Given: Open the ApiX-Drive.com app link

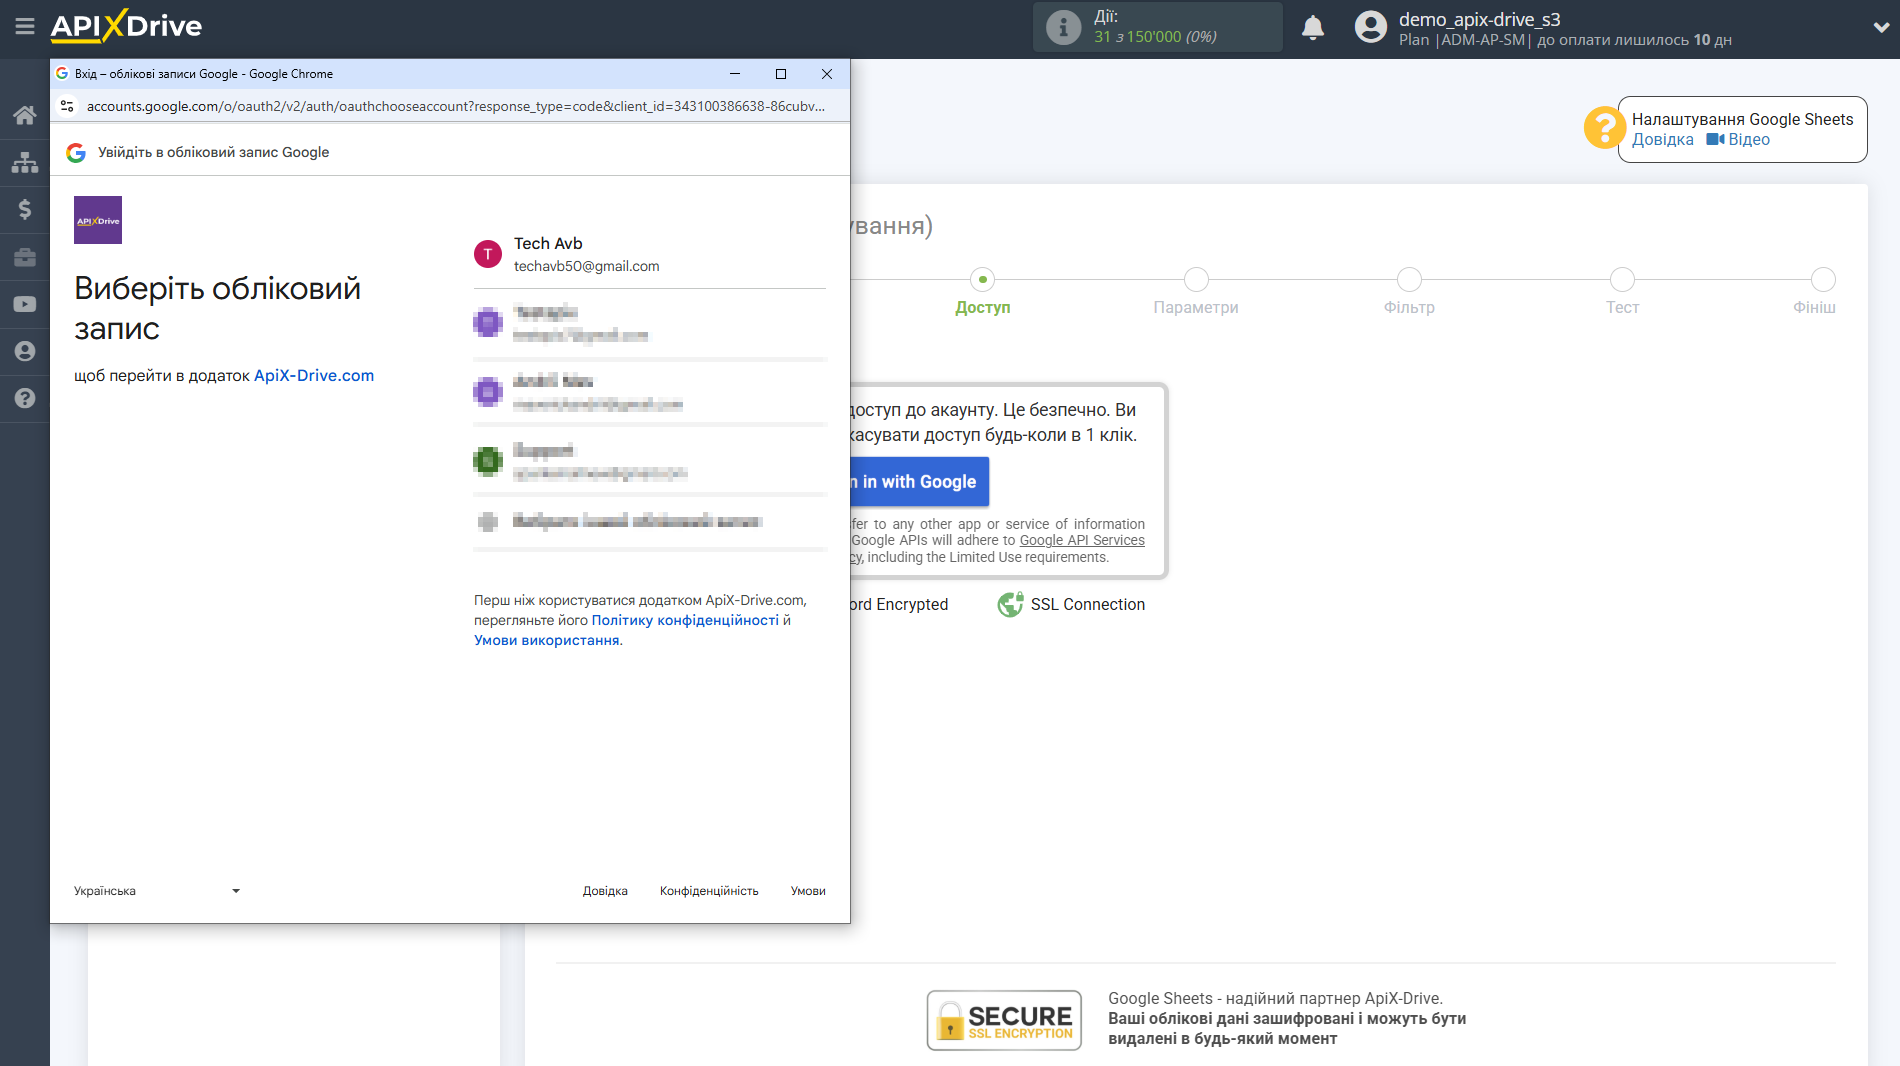Looking at the screenshot, I should point(314,376).
